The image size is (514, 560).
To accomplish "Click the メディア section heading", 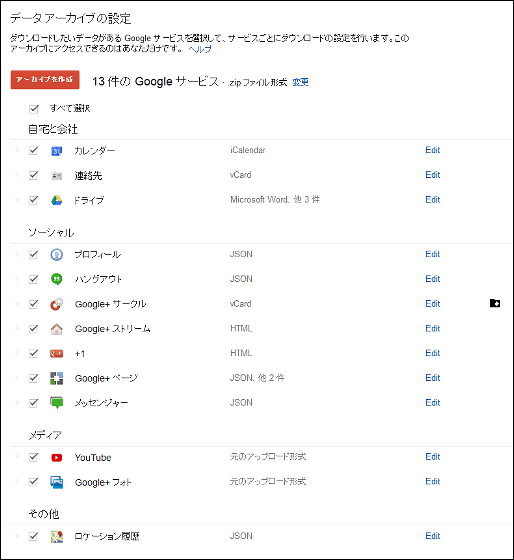I will (x=45, y=435).
